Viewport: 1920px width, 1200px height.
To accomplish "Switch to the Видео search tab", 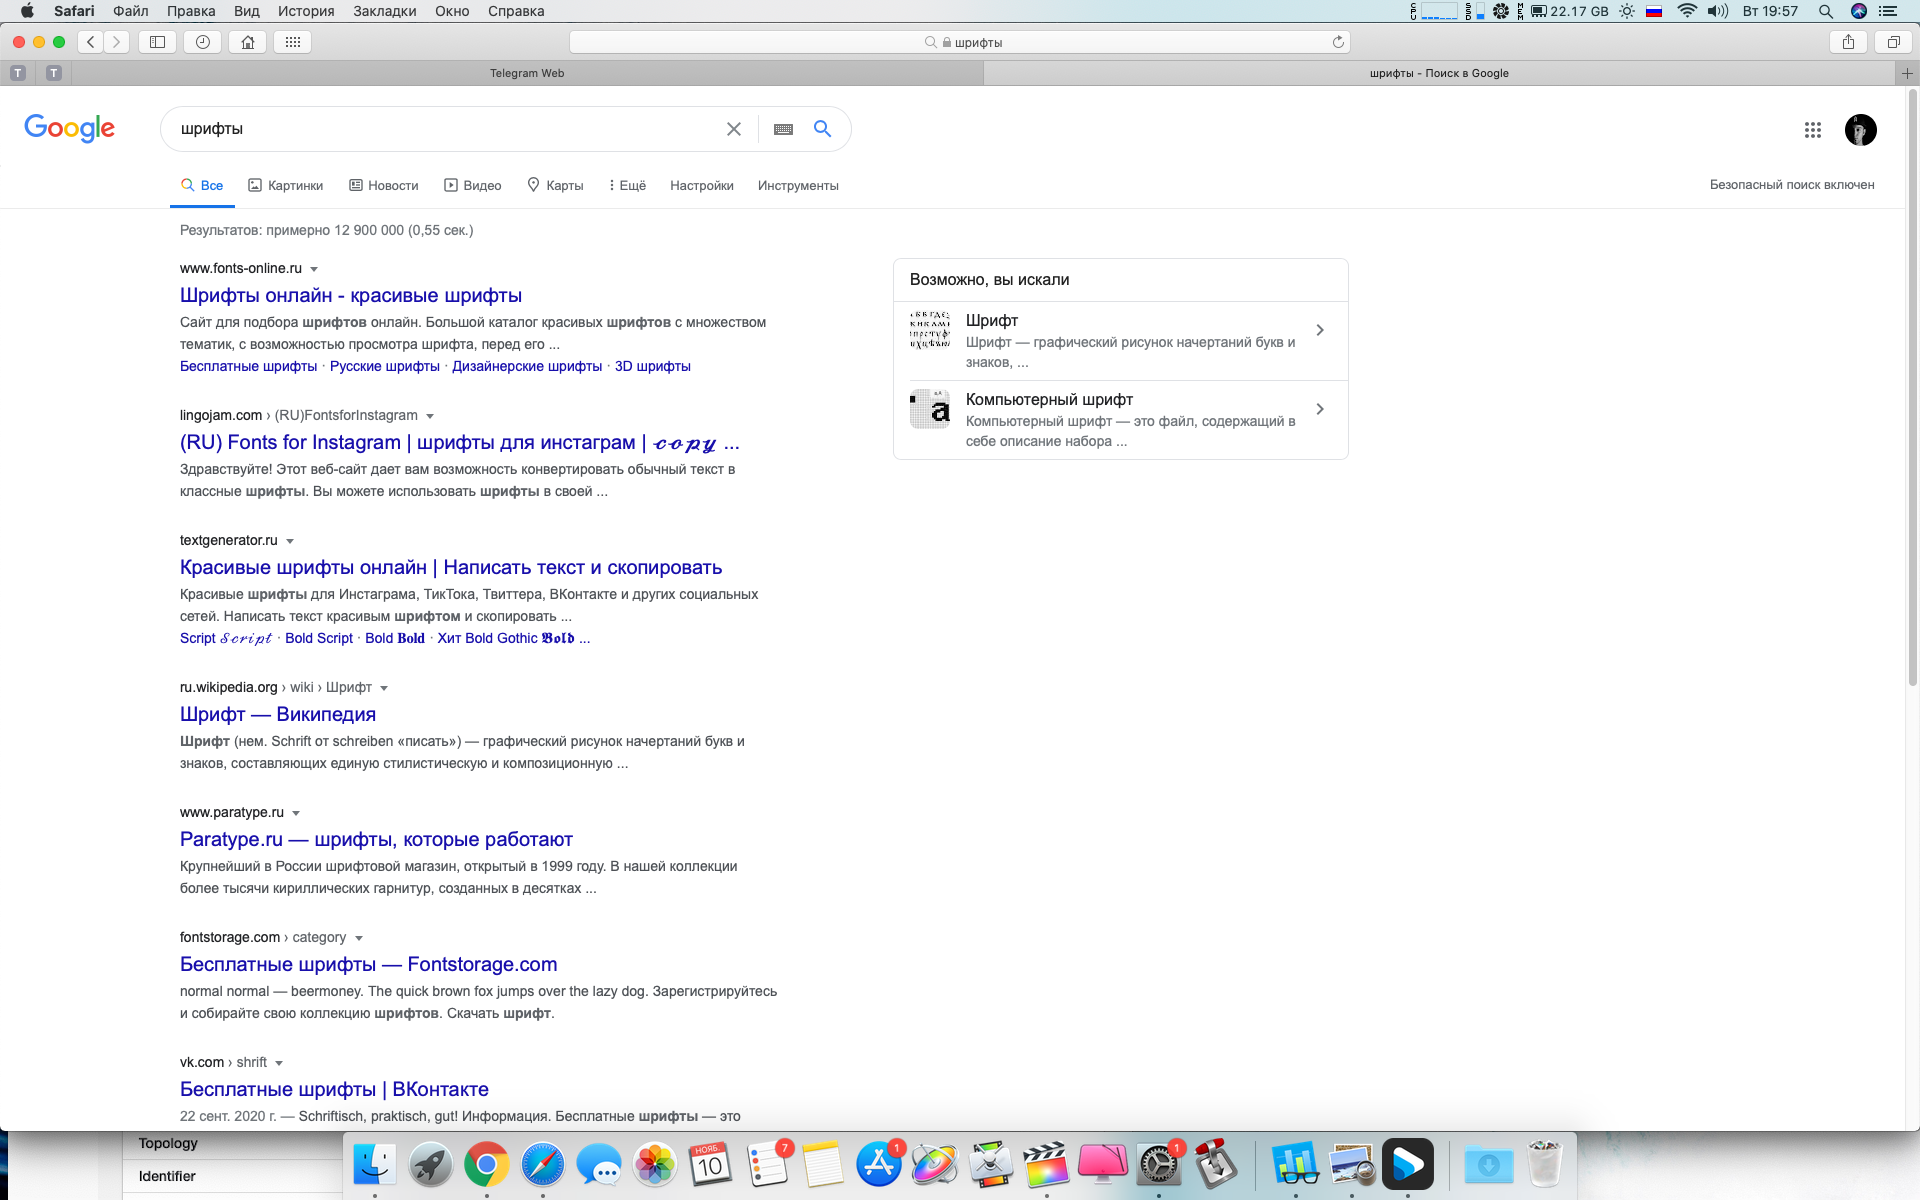I will 473,185.
